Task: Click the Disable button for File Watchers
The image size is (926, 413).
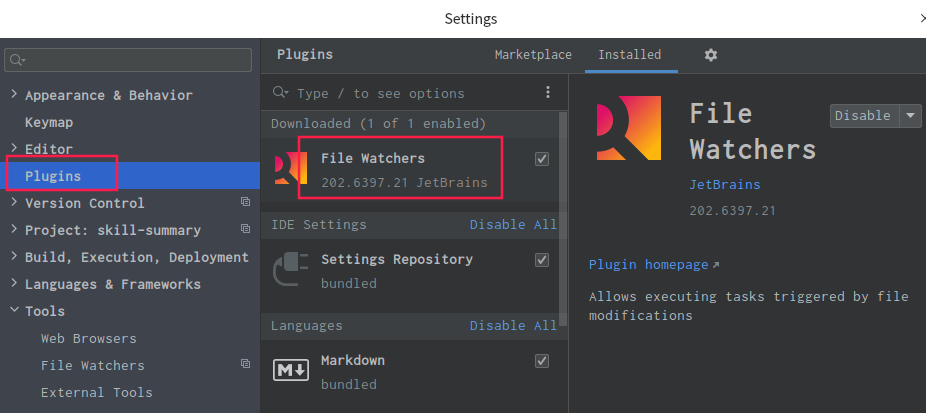Action: coord(864,116)
